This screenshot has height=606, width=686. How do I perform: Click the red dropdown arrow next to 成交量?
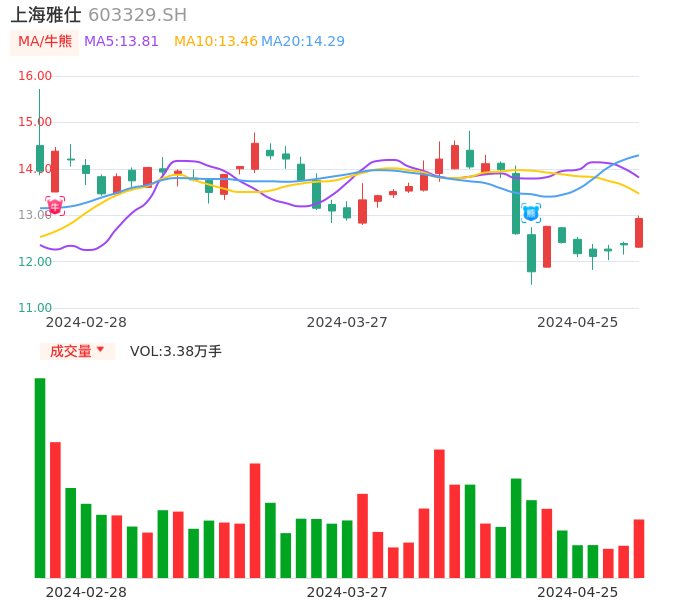click(x=100, y=350)
